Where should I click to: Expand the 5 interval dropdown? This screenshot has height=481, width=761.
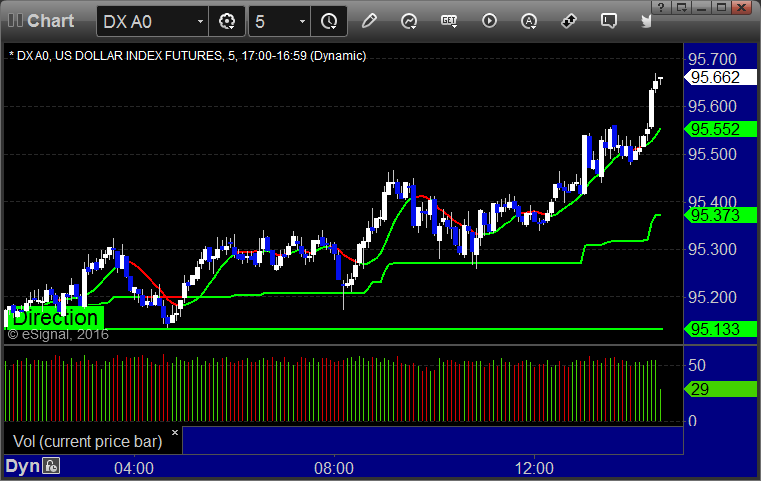pyautogui.click(x=302, y=21)
